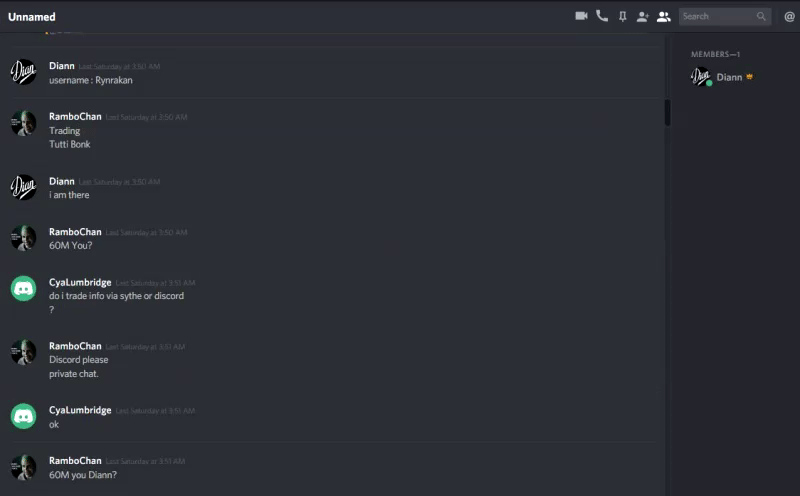Click RamboChan's username above '60M You?'
This screenshot has width=800, height=496.
[x=75, y=232]
